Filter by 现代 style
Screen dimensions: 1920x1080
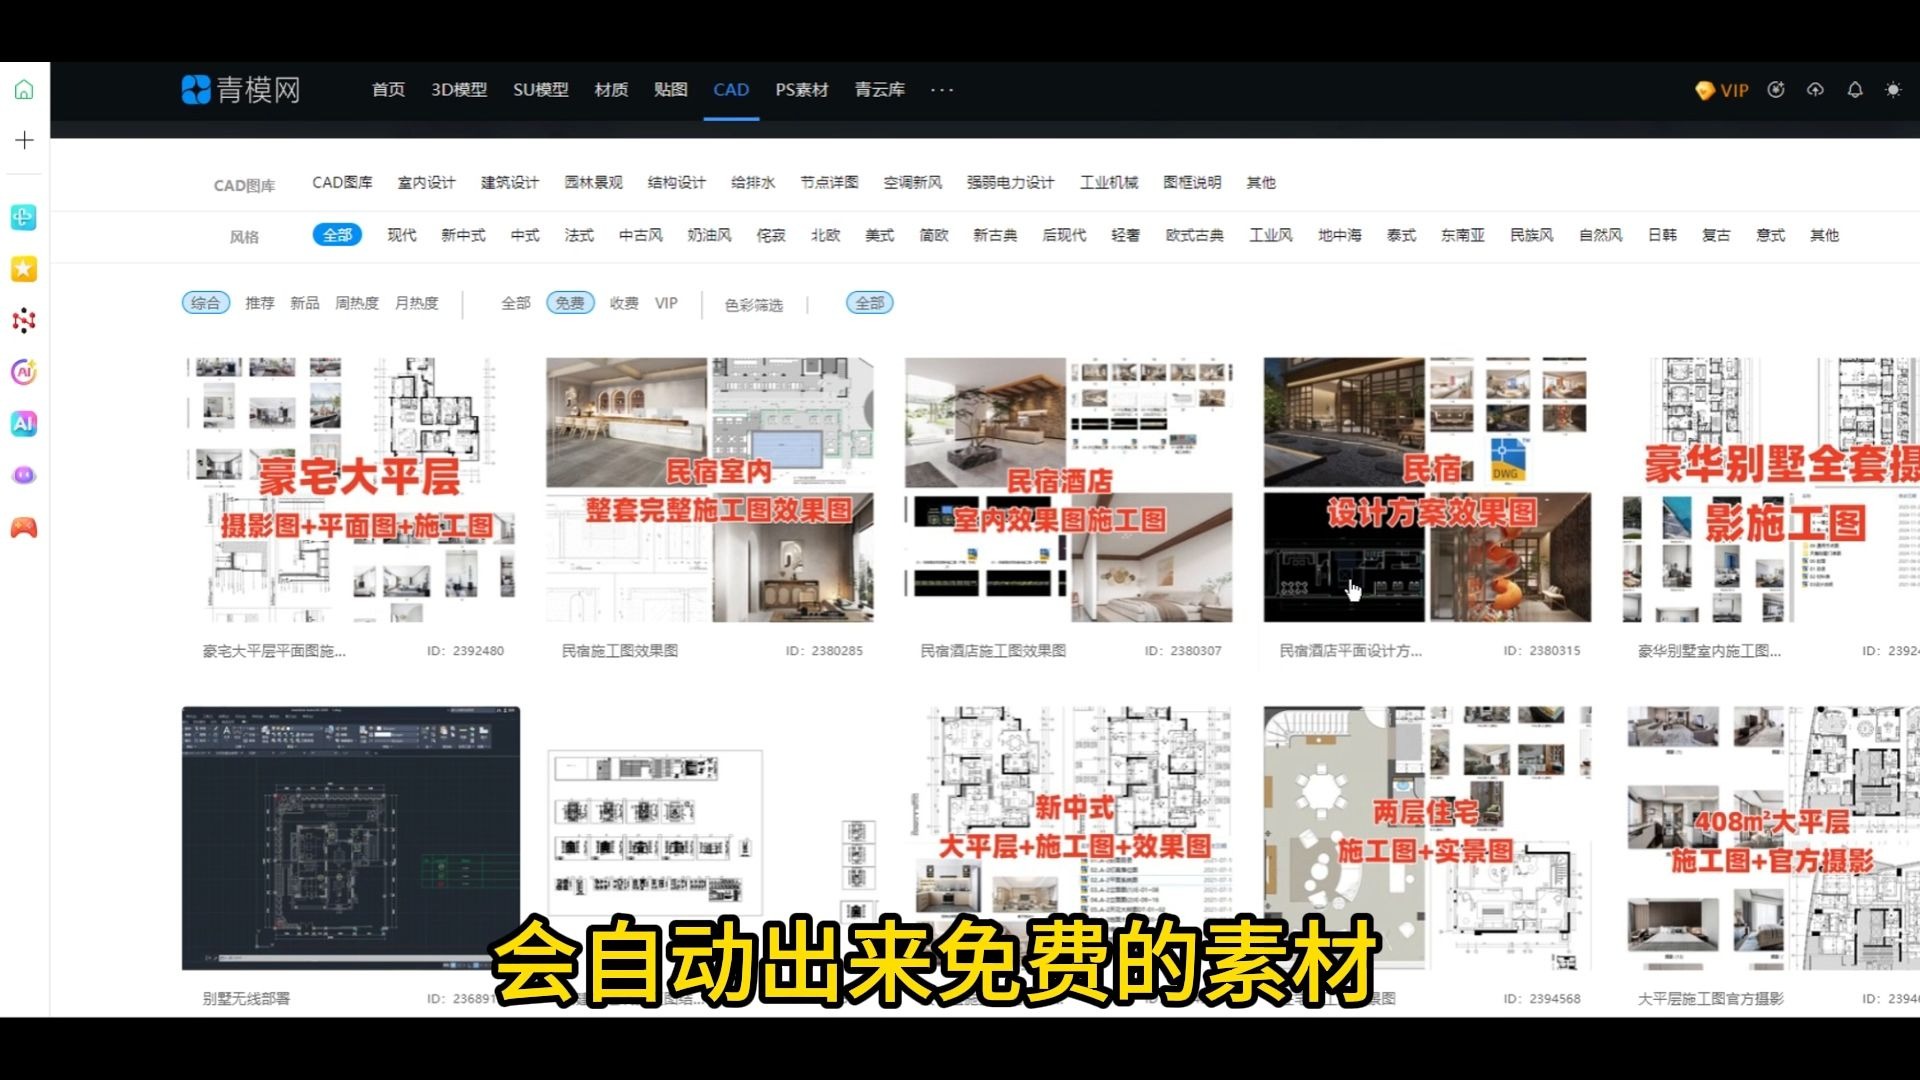pos(402,235)
